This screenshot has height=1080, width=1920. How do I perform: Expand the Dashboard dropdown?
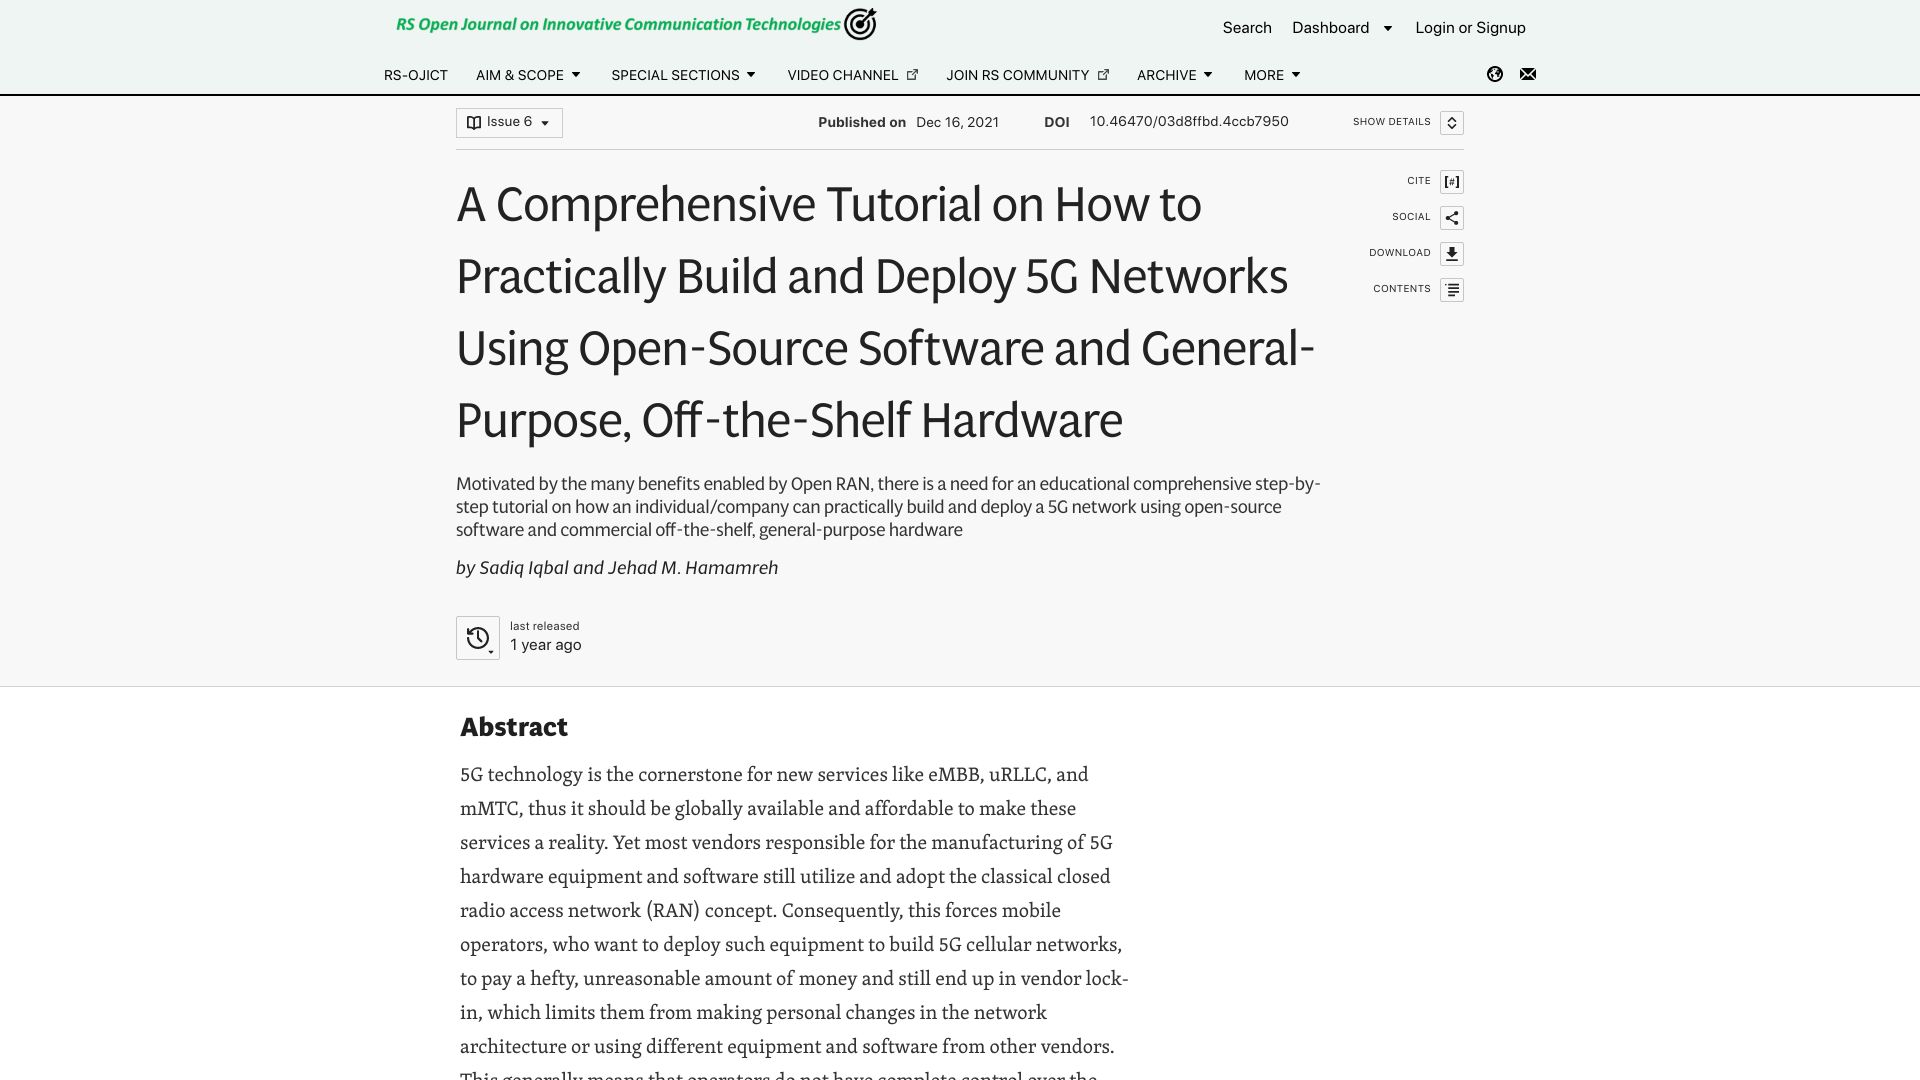coord(1342,28)
